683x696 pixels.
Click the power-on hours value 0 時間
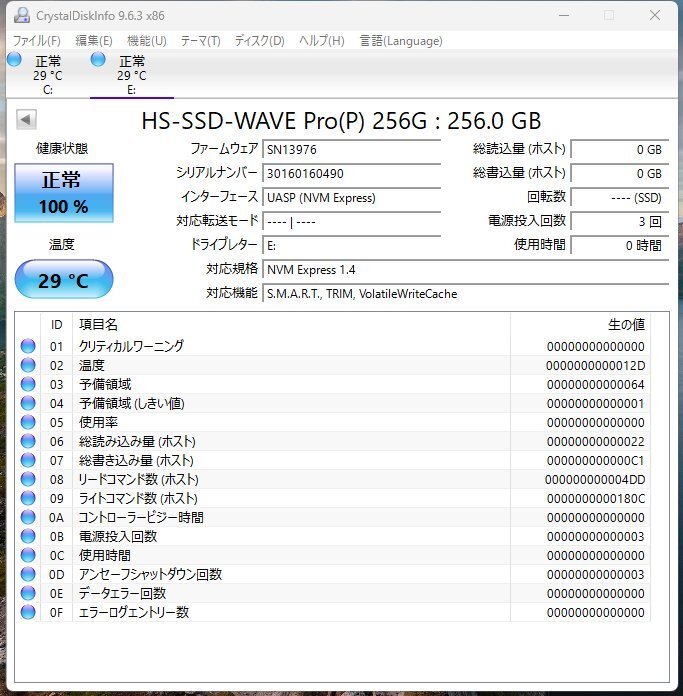pos(620,245)
